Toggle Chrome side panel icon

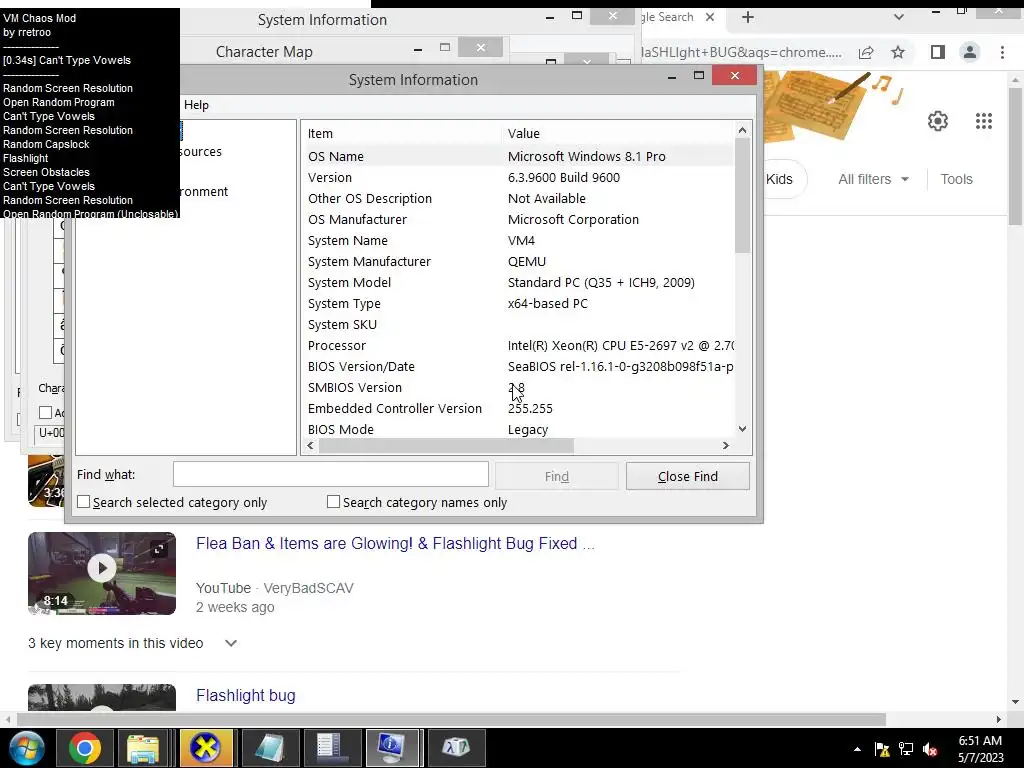(x=938, y=52)
